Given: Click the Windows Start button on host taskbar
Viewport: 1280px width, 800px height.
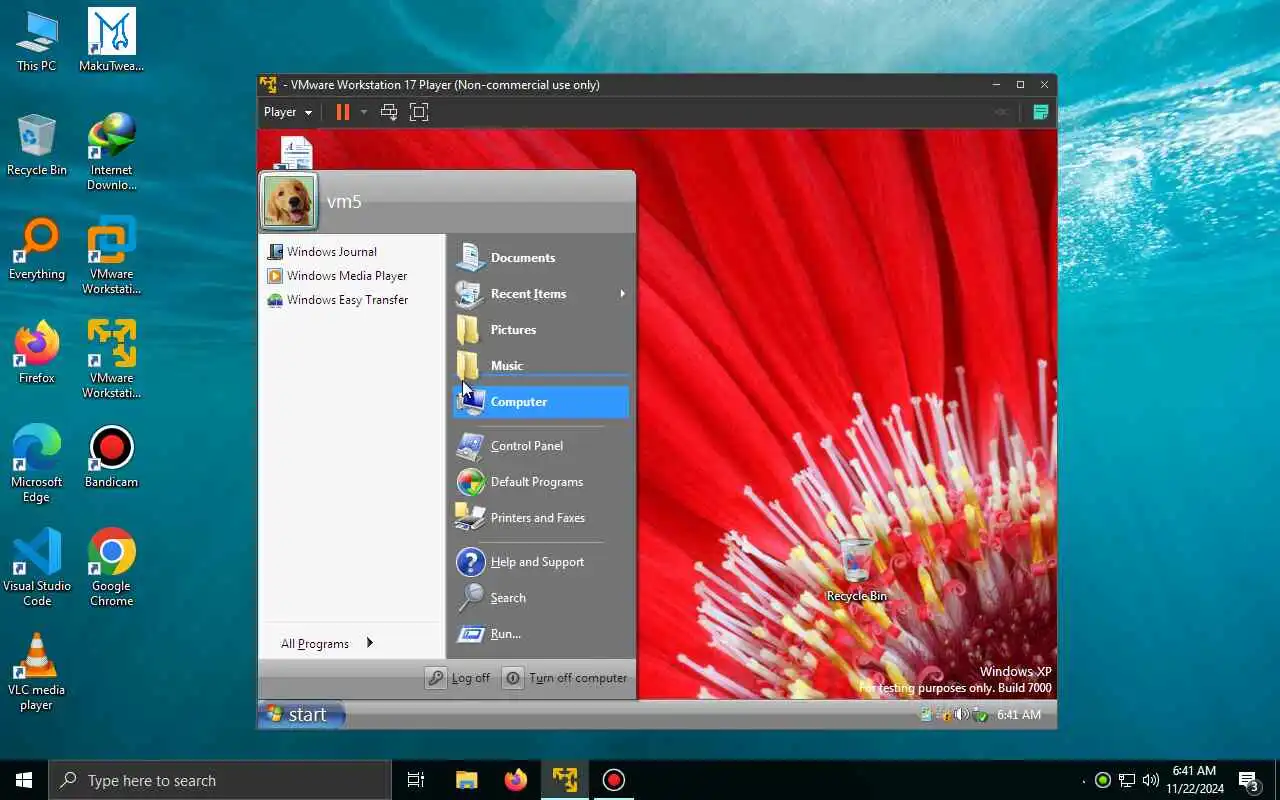Looking at the screenshot, I should click(x=24, y=780).
